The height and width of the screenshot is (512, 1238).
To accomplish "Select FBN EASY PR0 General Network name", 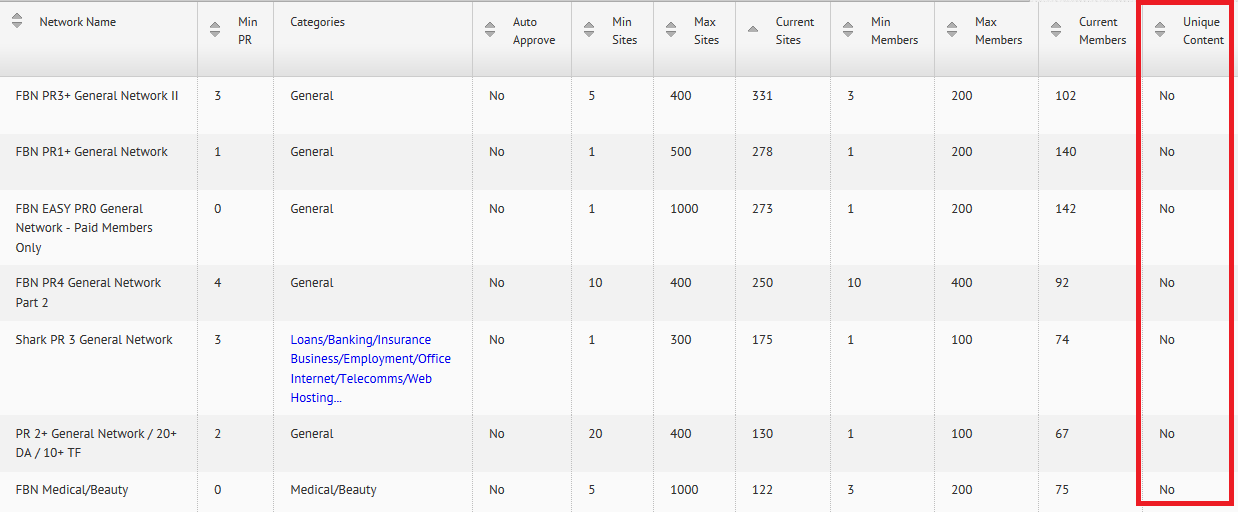I will pyautogui.click(x=84, y=228).
